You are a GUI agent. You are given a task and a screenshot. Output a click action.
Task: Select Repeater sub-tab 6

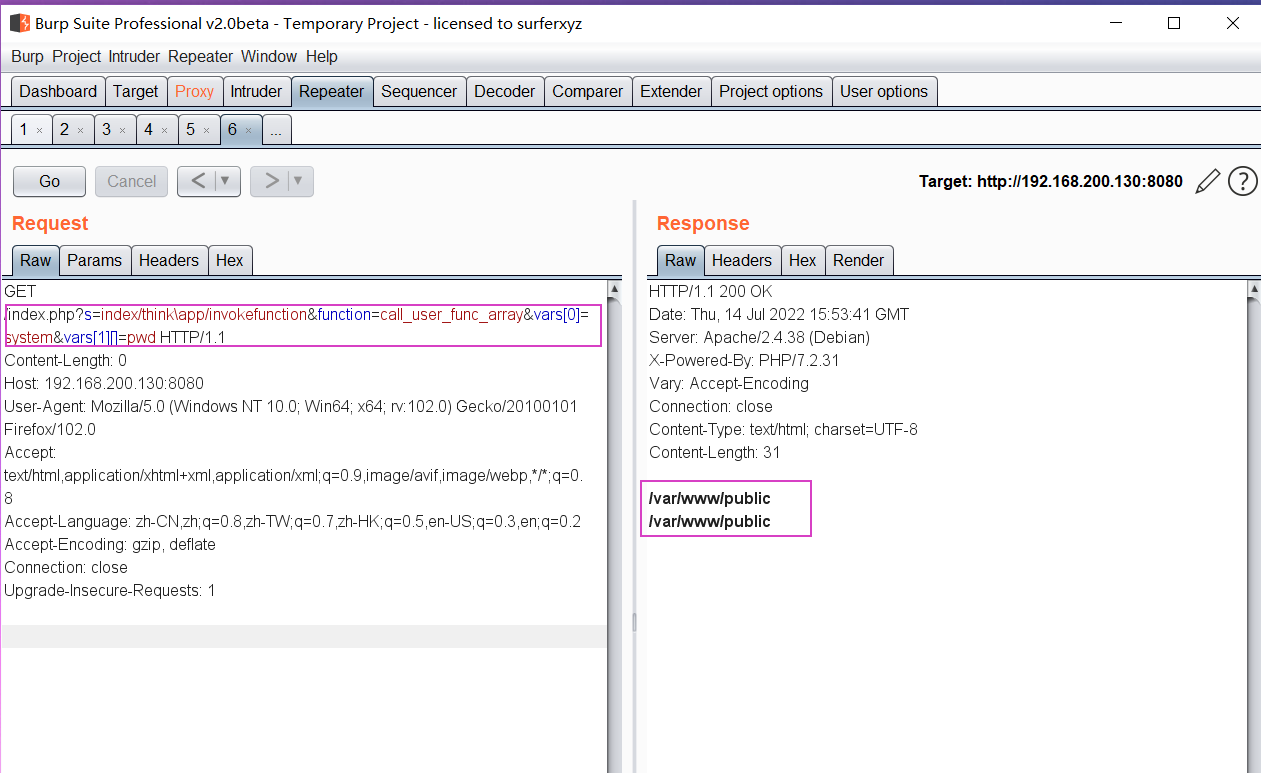[232, 129]
